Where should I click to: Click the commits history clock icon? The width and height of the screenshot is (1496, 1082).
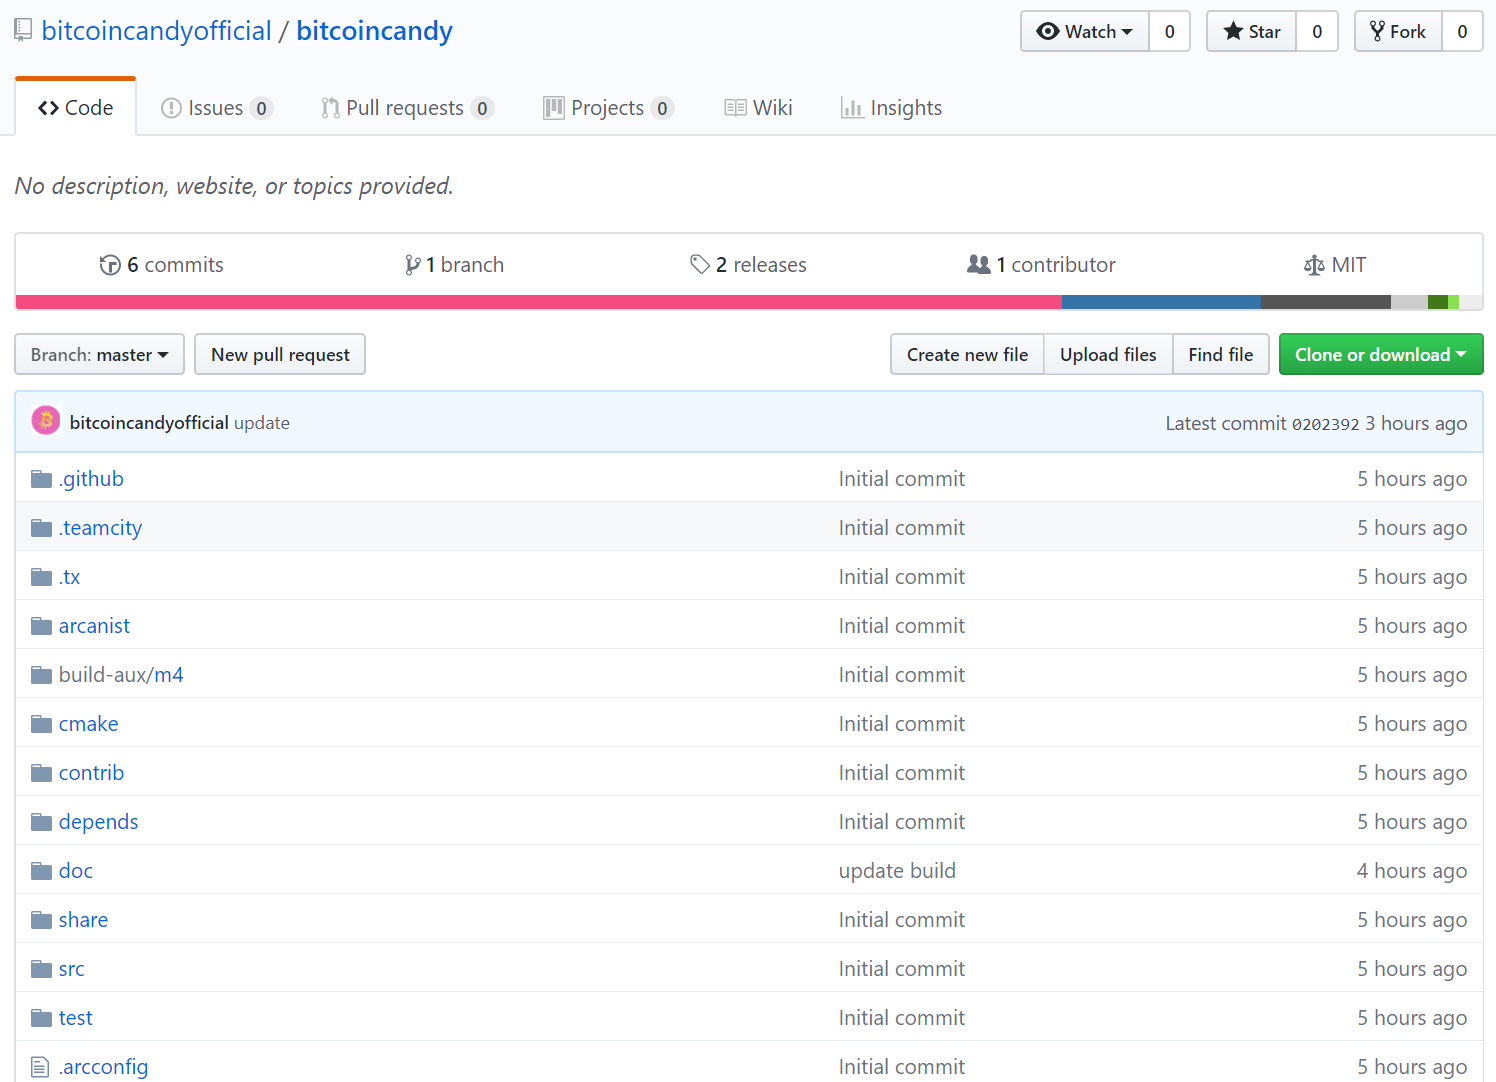point(110,265)
